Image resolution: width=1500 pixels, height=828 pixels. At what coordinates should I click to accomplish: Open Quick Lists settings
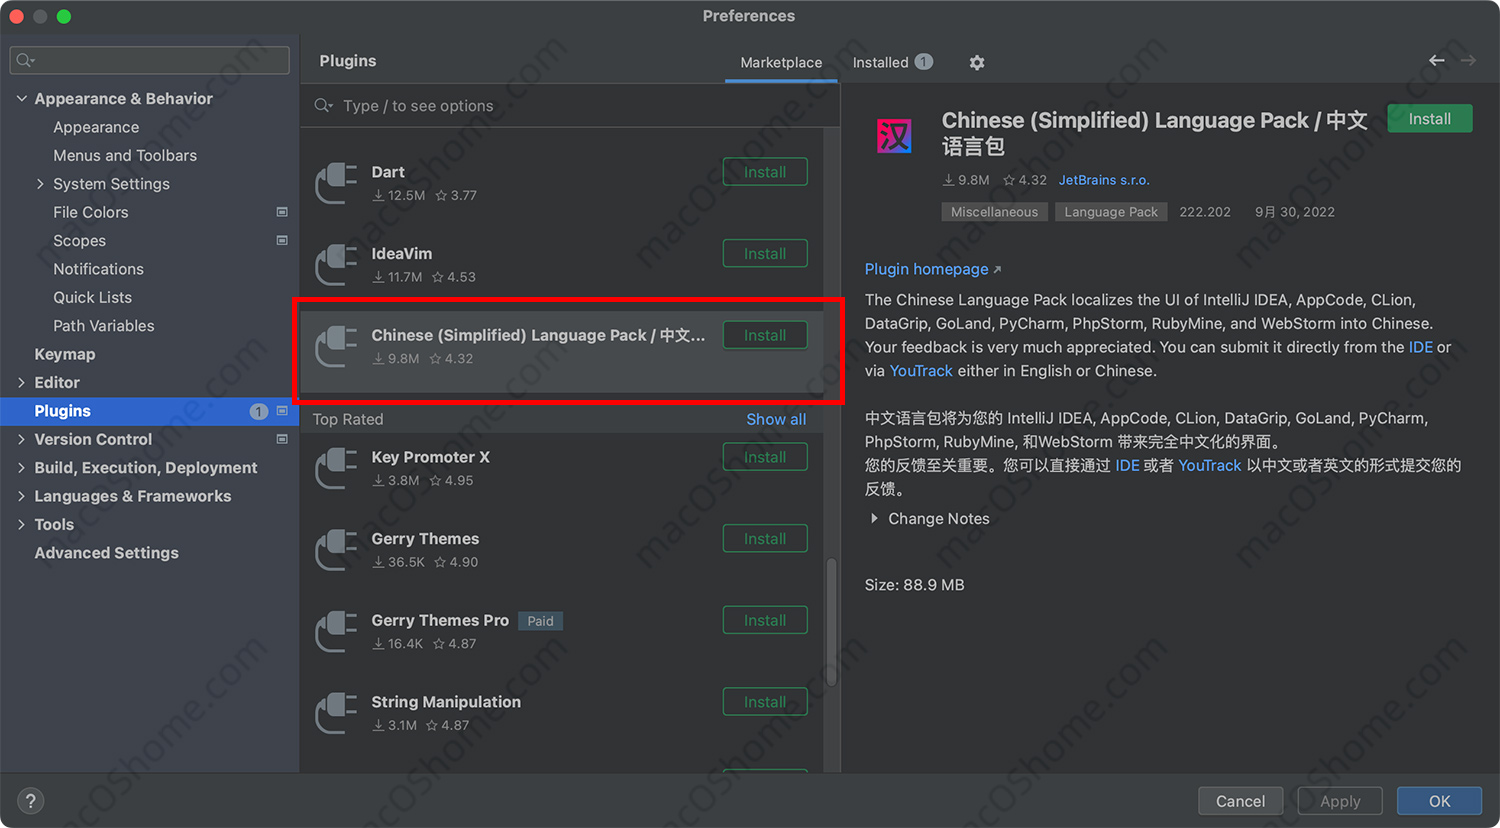92,298
